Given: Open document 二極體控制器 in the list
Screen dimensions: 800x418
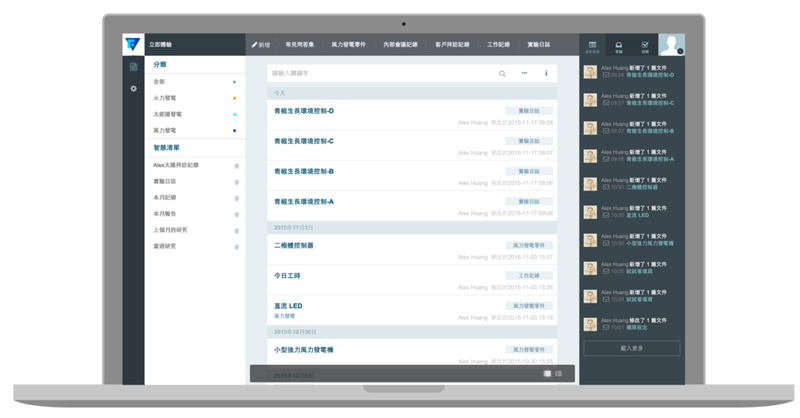Looking at the screenshot, I should point(293,245).
